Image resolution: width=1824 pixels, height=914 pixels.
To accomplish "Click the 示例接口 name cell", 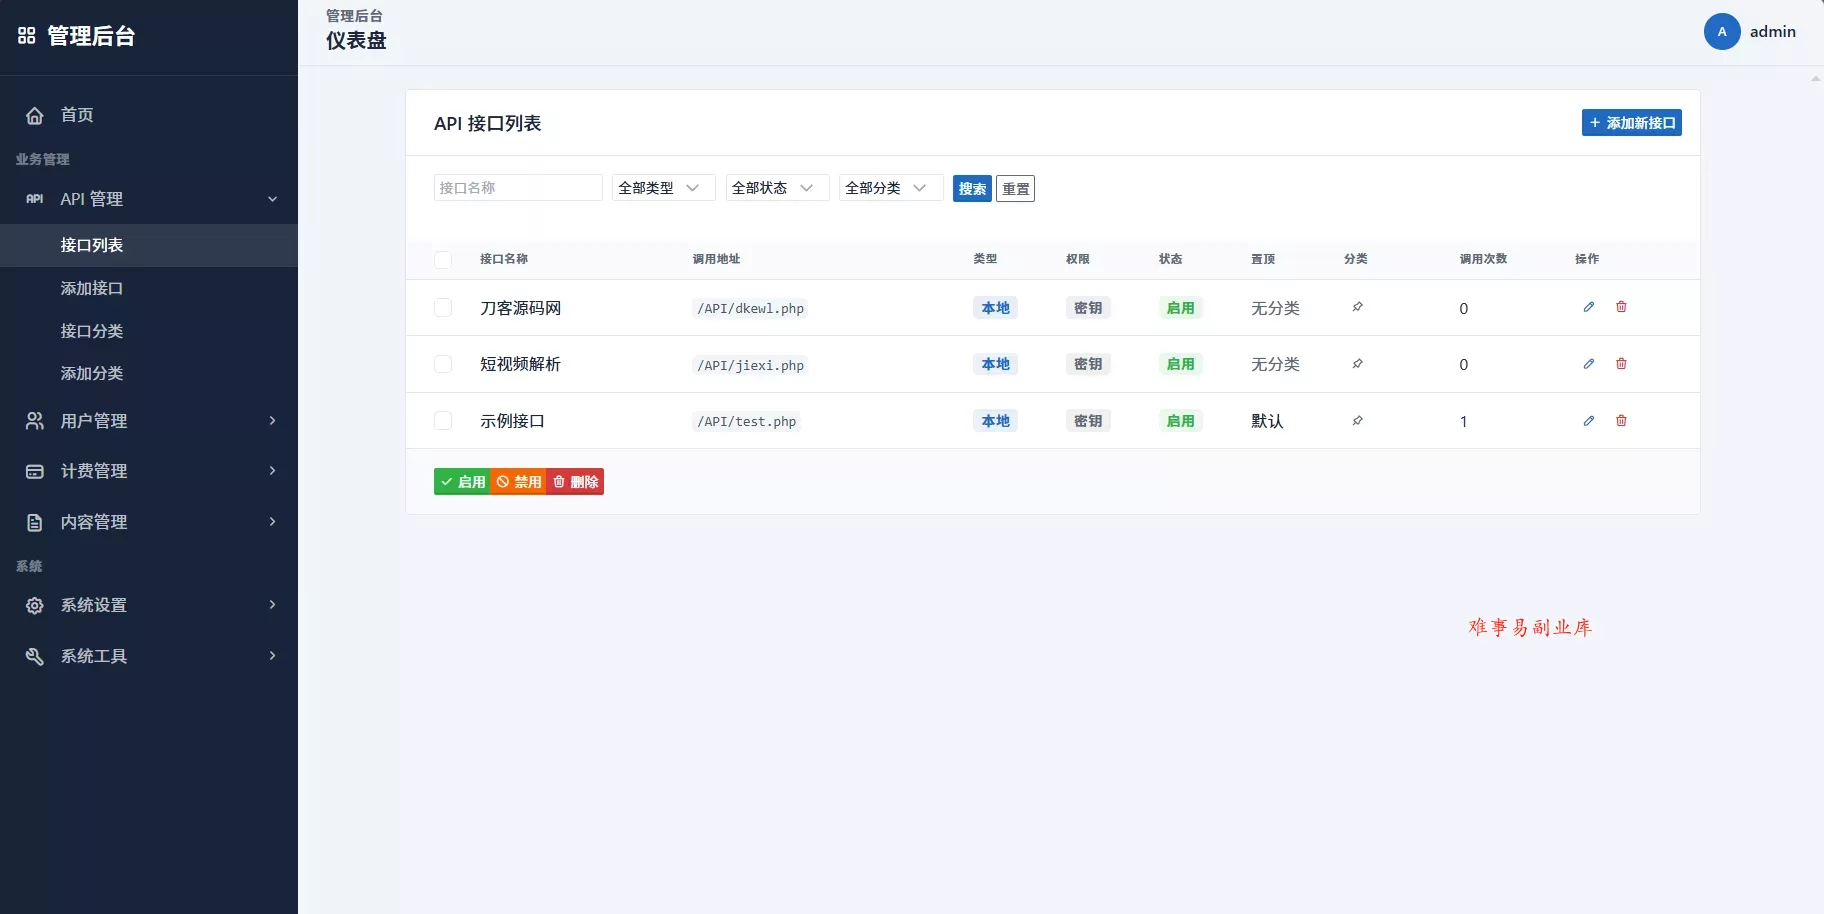I will (x=512, y=421).
